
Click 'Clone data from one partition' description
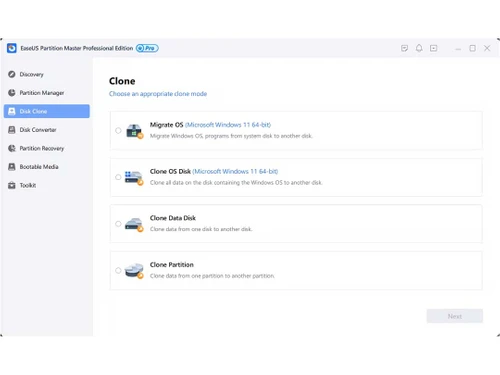(x=212, y=276)
